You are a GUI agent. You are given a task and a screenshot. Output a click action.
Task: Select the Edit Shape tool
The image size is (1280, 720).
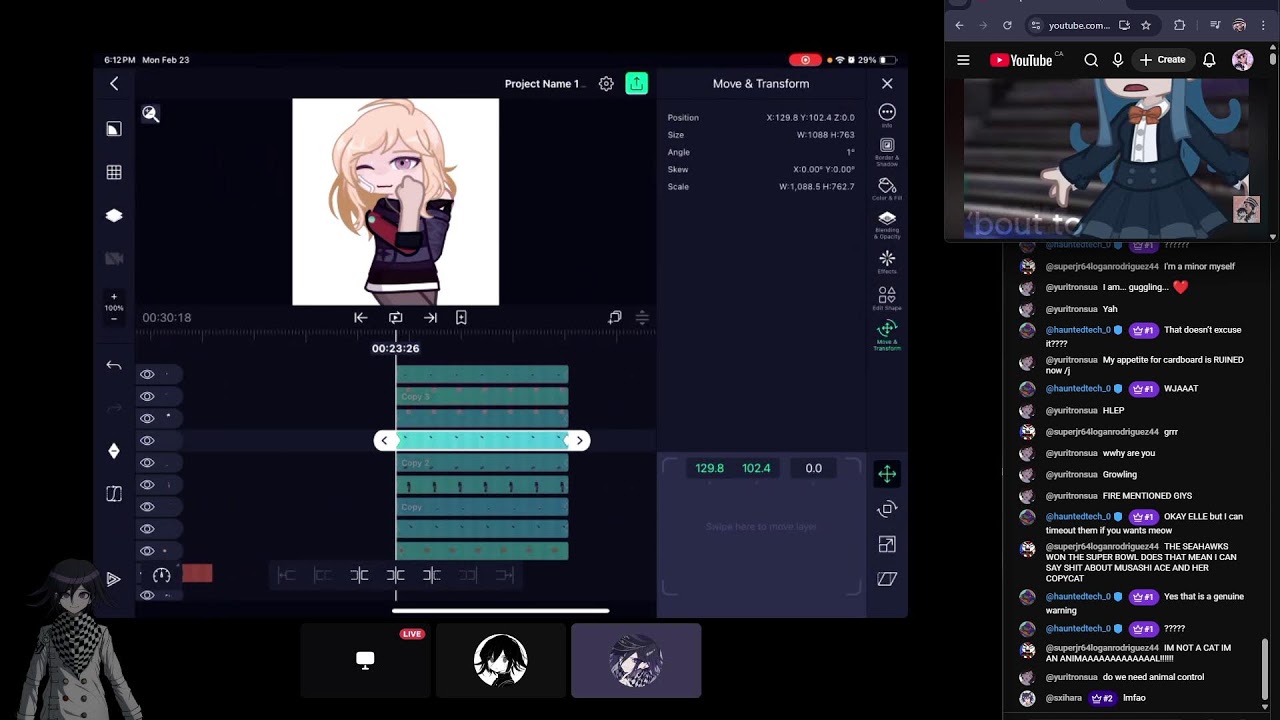[x=887, y=298]
